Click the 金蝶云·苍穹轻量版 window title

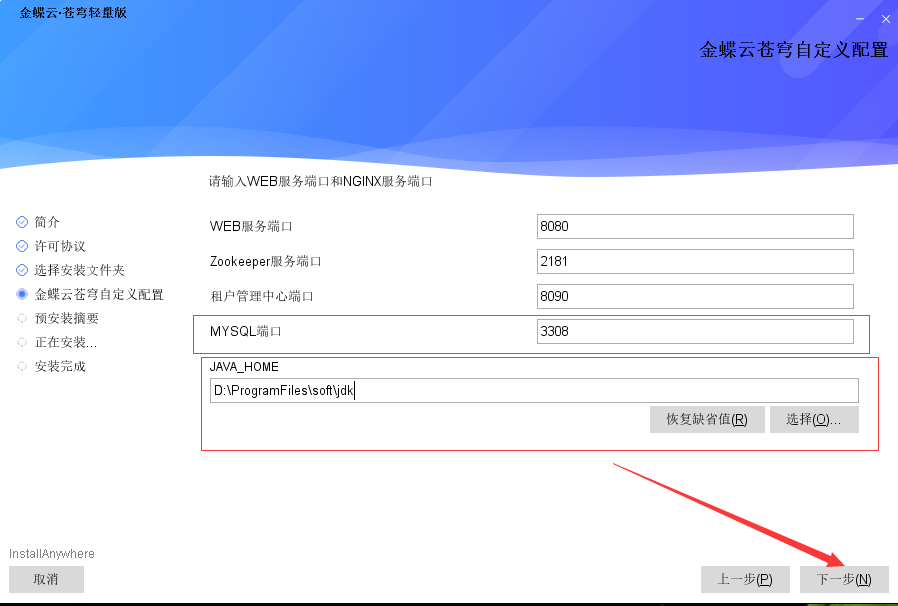tap(73, 13)
